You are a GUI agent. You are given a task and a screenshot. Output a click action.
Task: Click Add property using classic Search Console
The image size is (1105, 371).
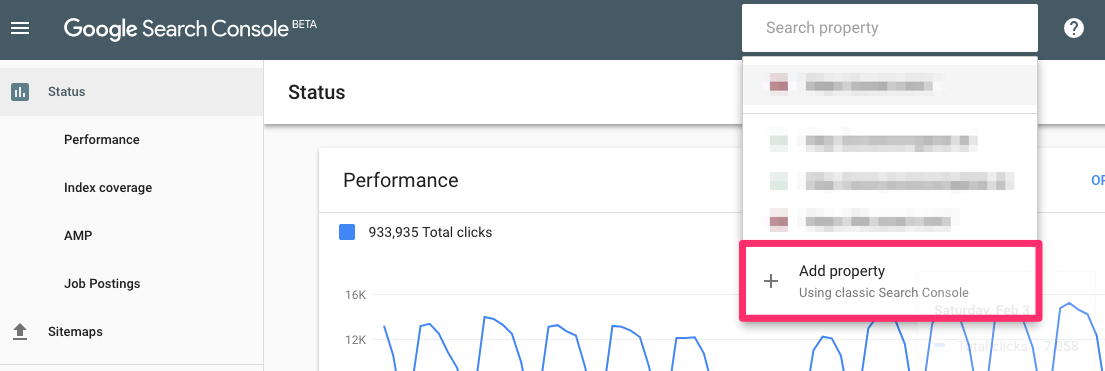tap(889, 281)
